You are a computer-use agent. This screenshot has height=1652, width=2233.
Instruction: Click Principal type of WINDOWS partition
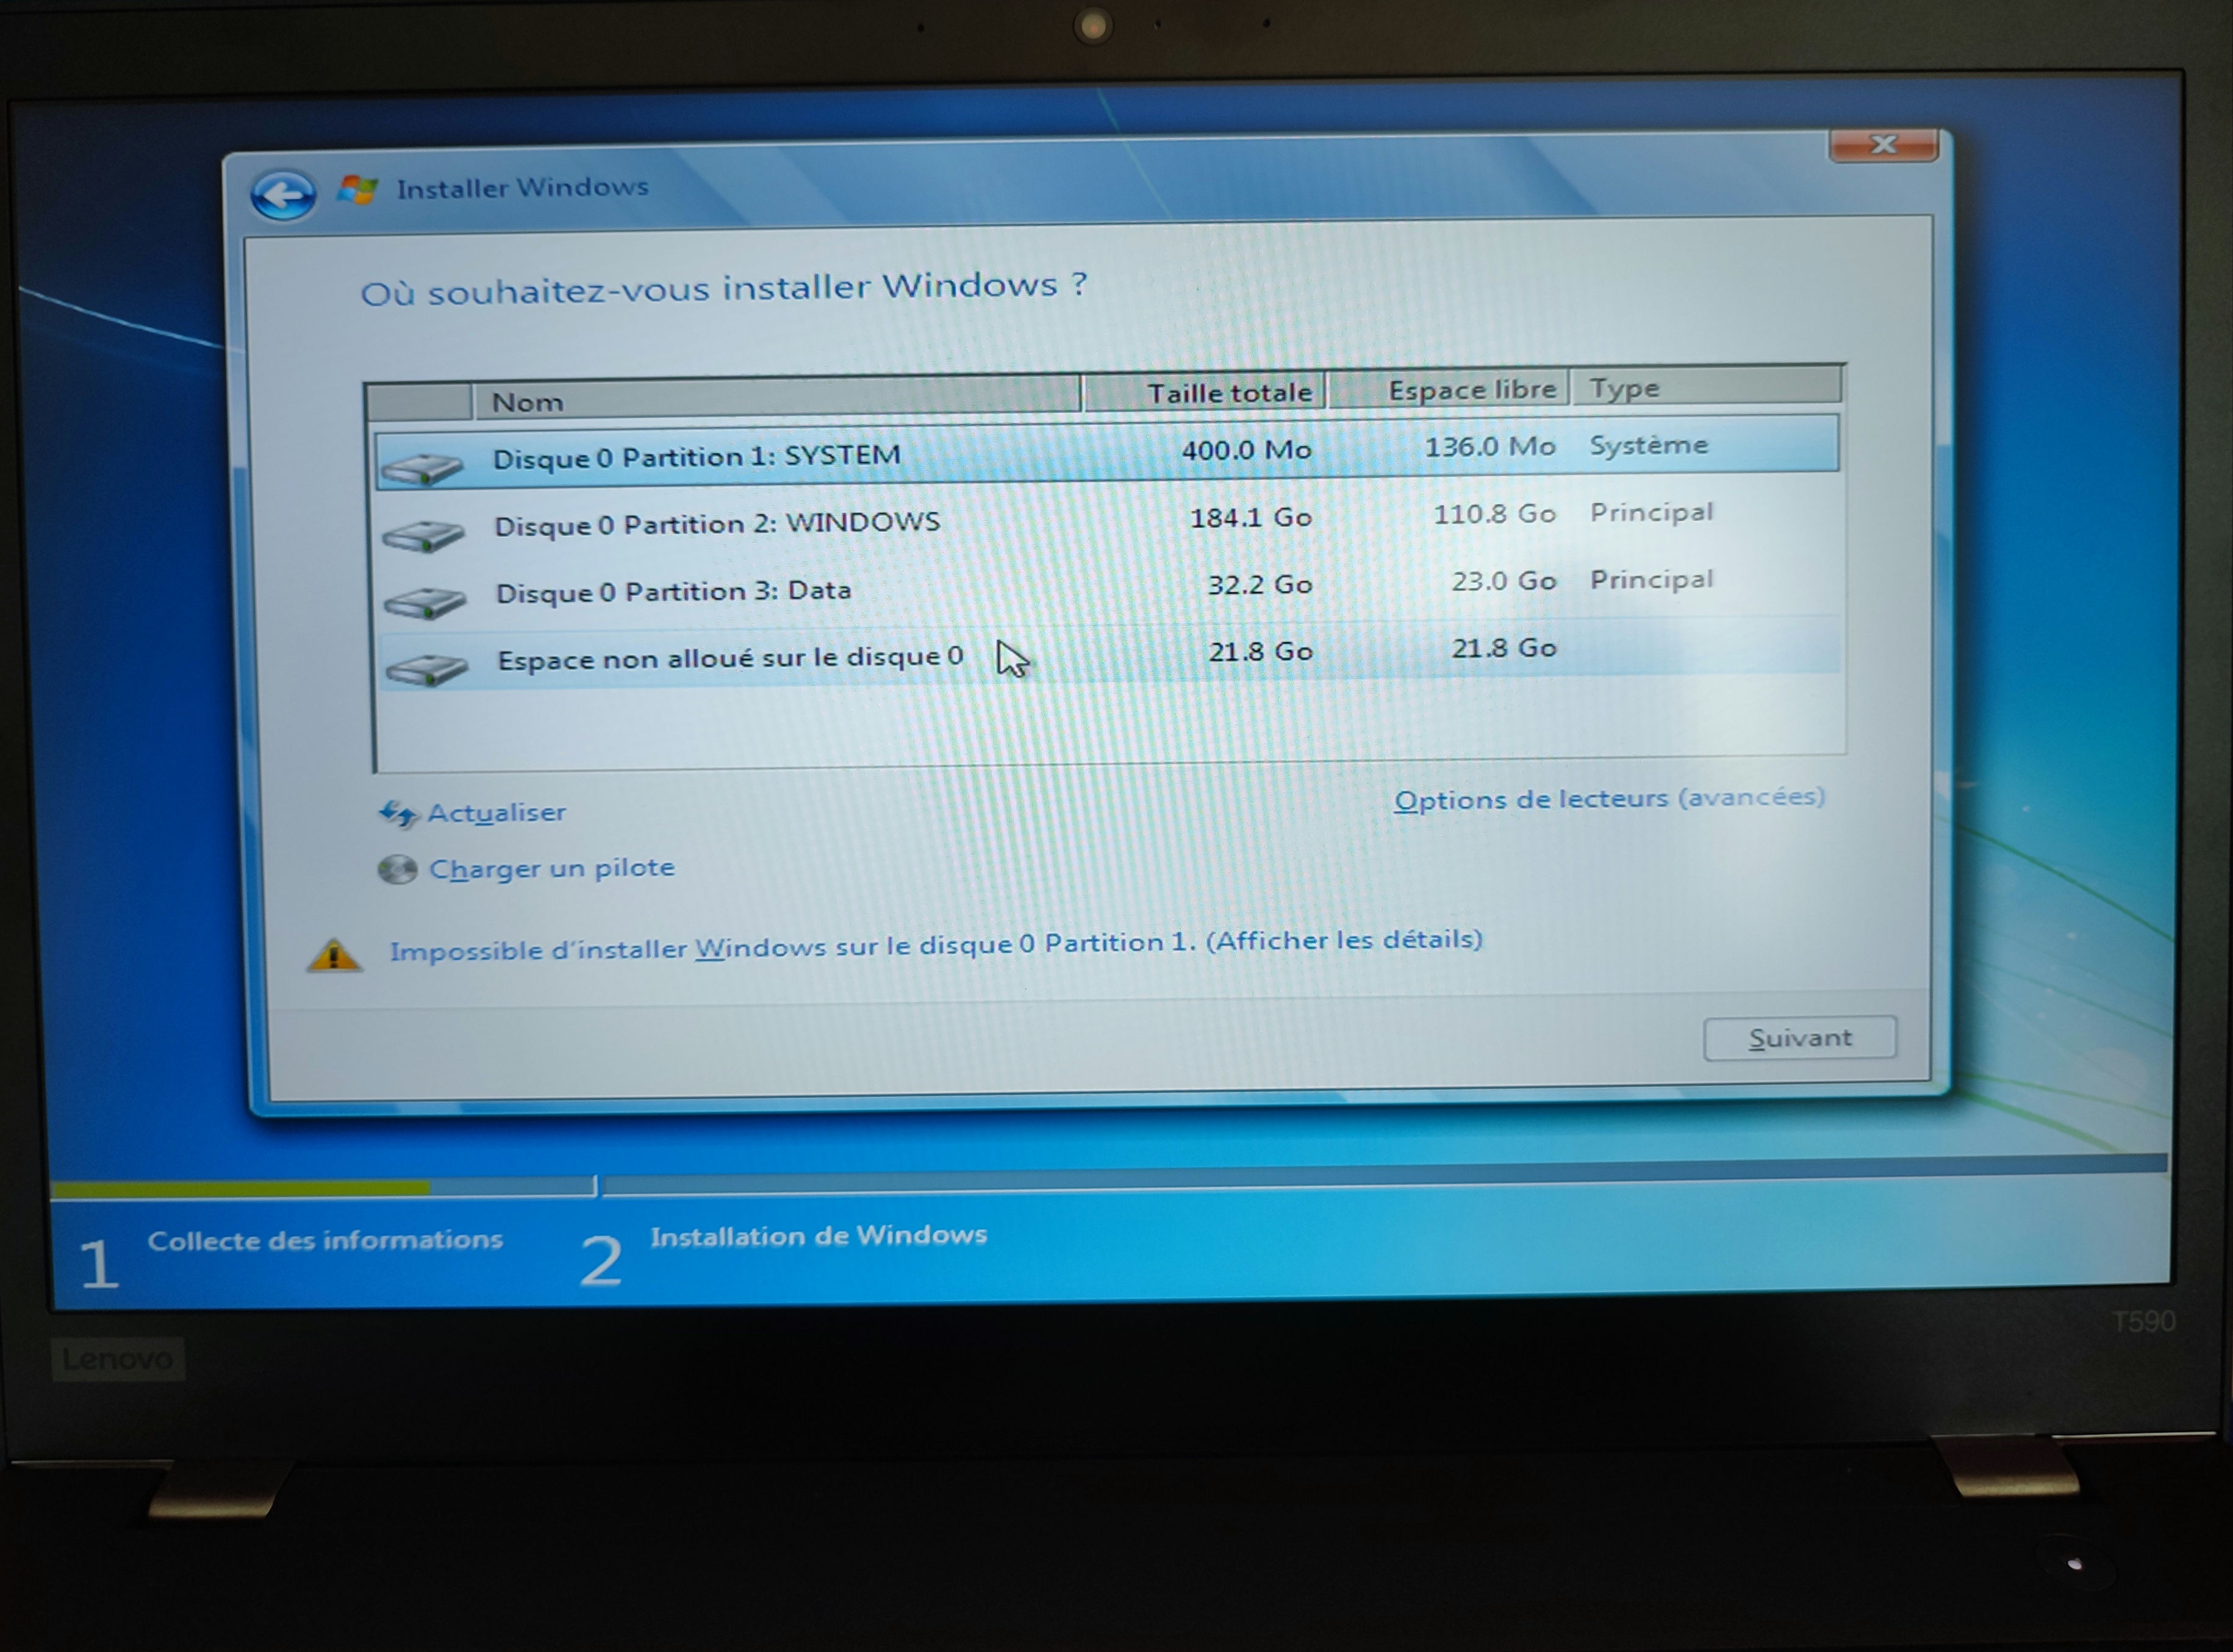coord(1652,512)
